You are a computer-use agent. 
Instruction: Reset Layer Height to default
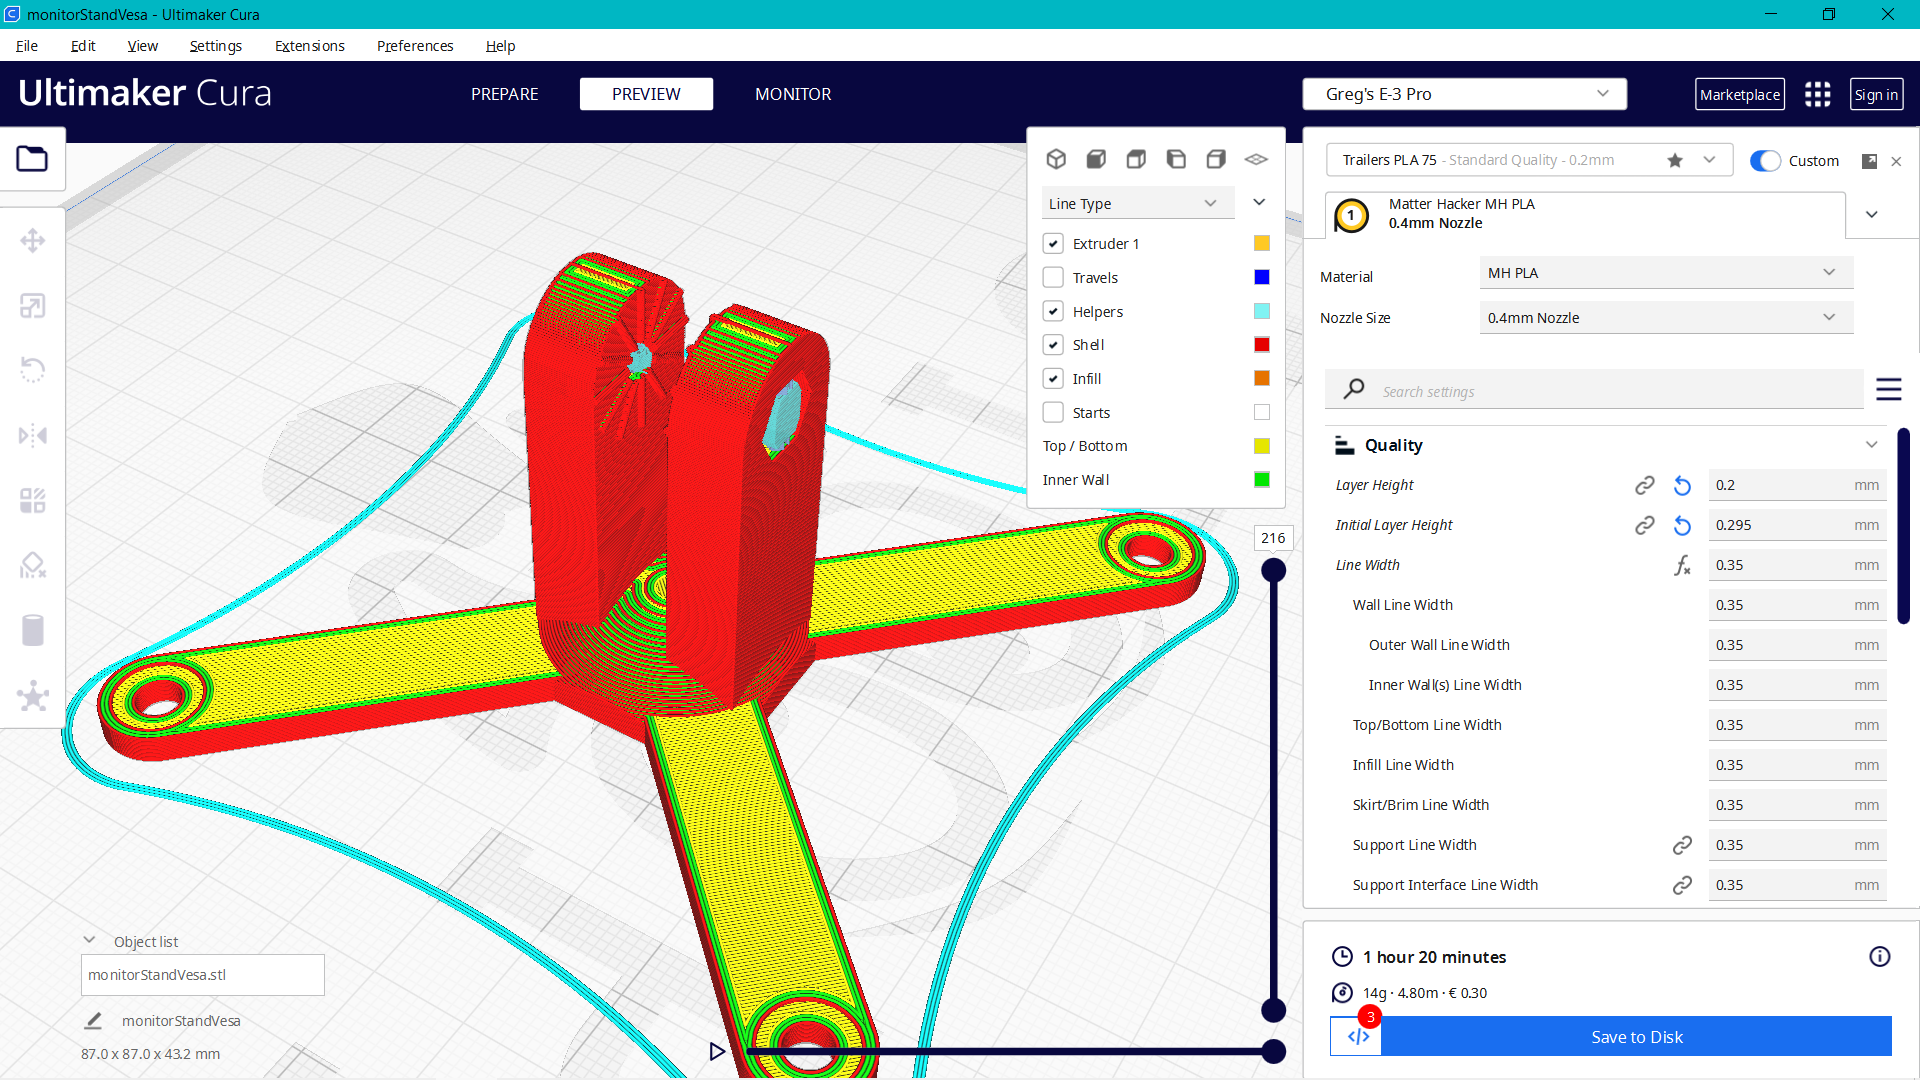point(1682,485)
